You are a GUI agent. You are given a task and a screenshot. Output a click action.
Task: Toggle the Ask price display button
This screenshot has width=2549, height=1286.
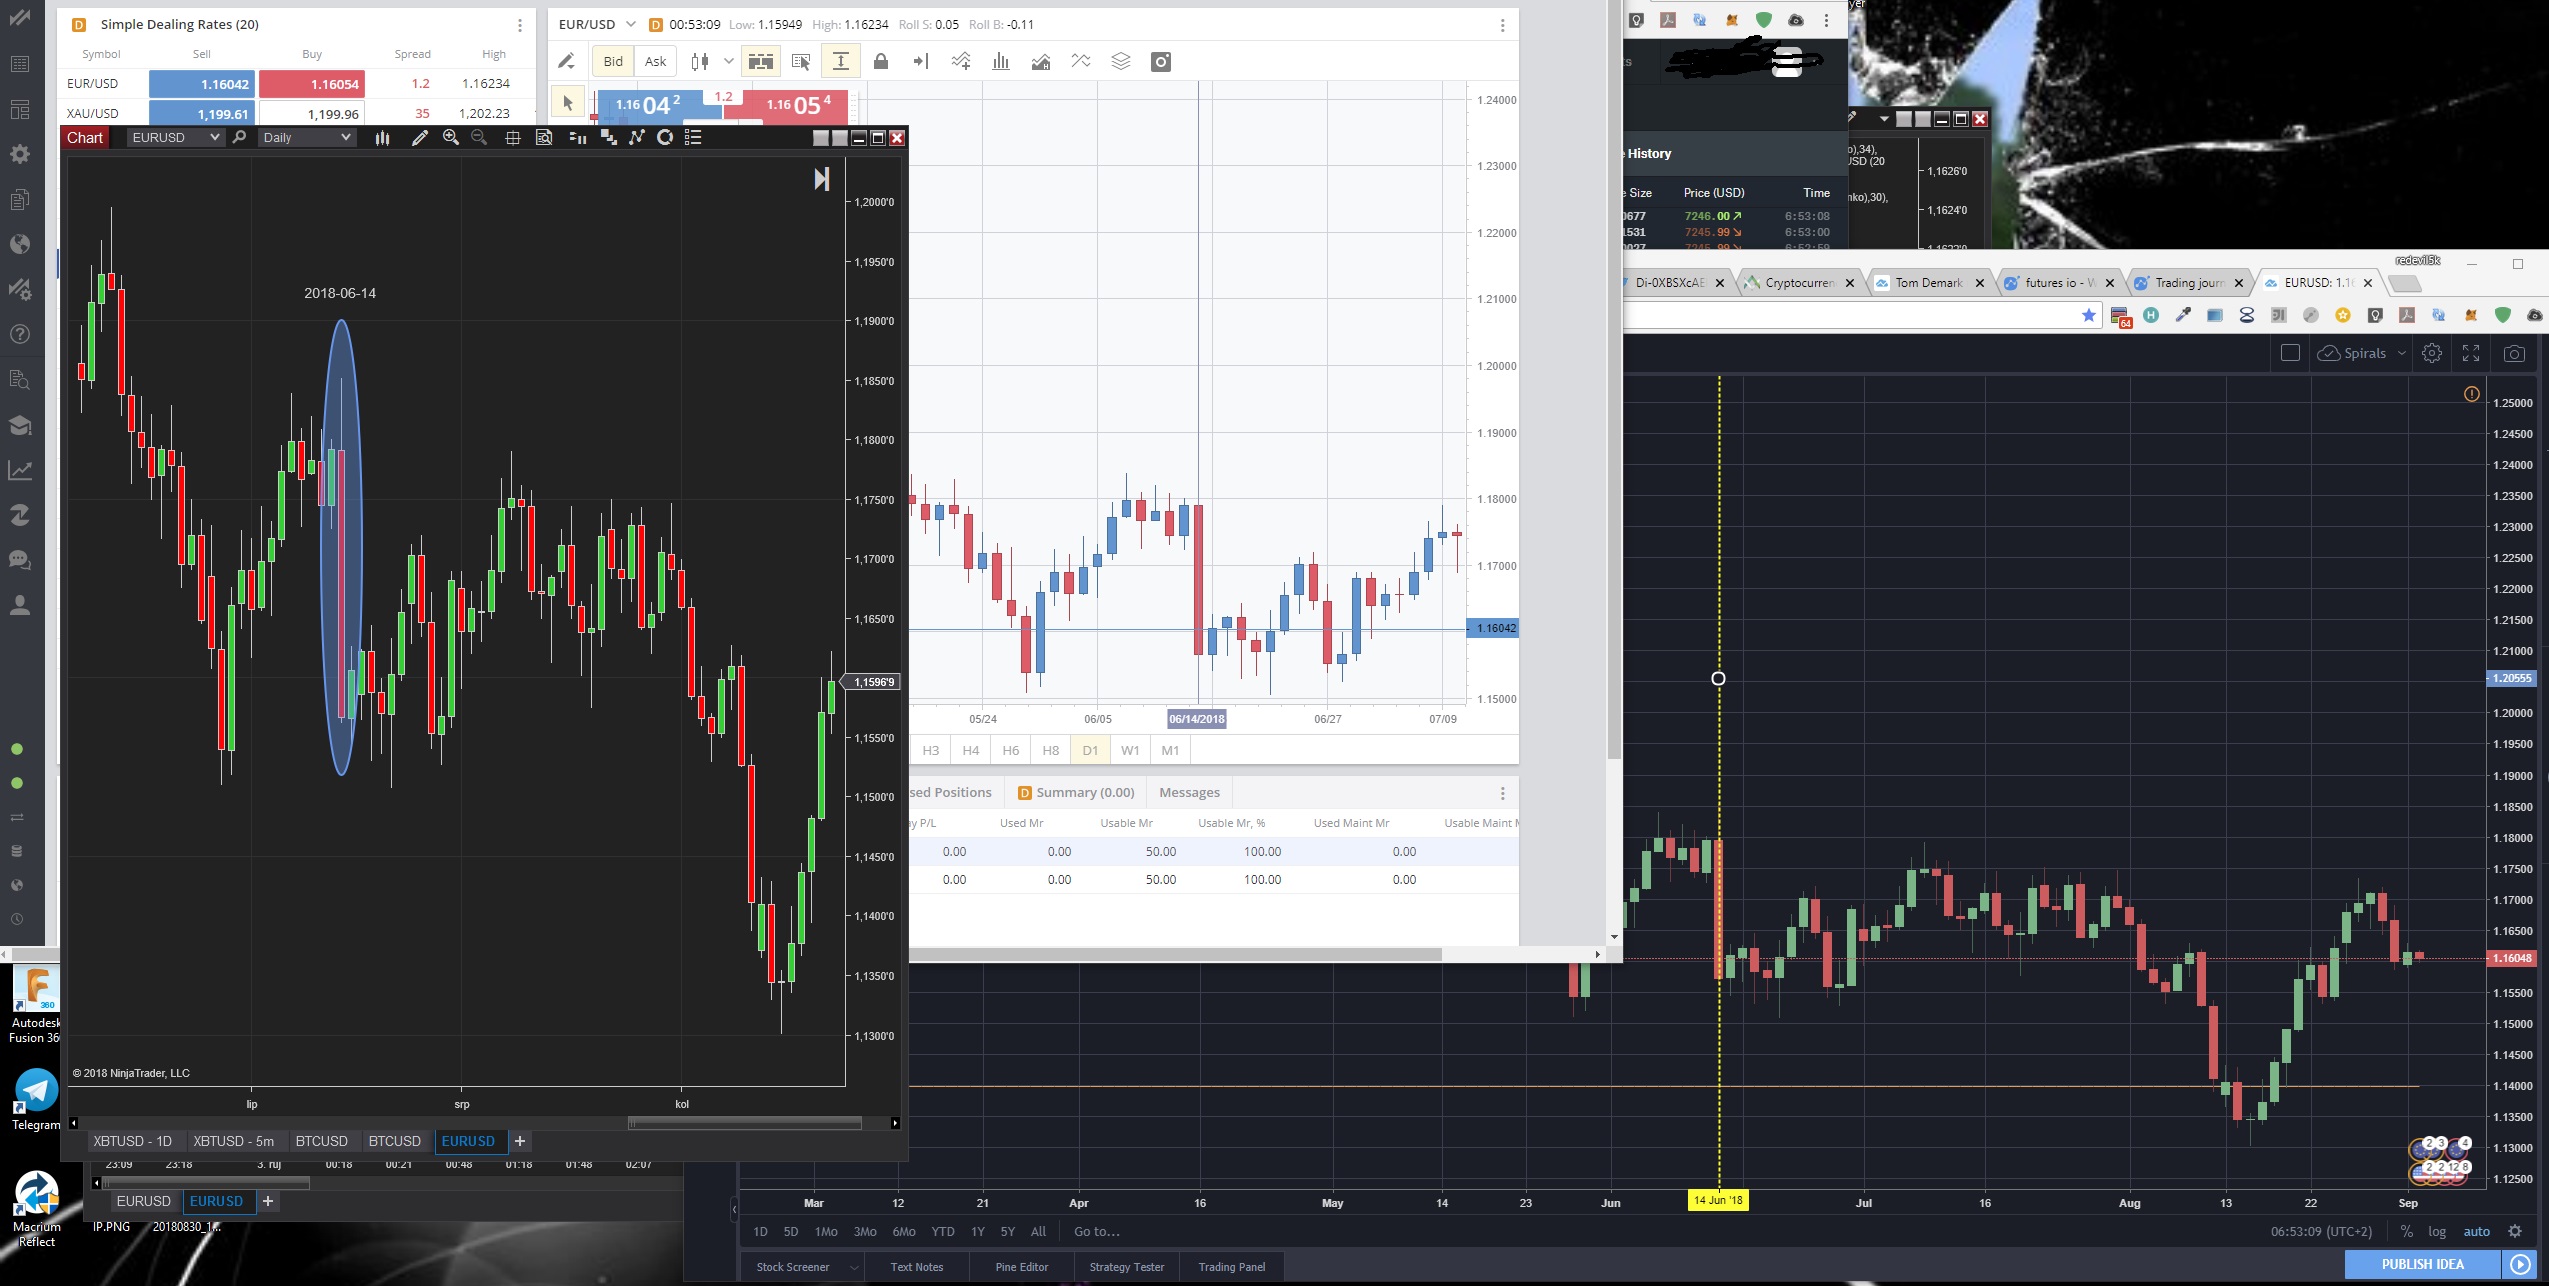(x=655, y=62)
